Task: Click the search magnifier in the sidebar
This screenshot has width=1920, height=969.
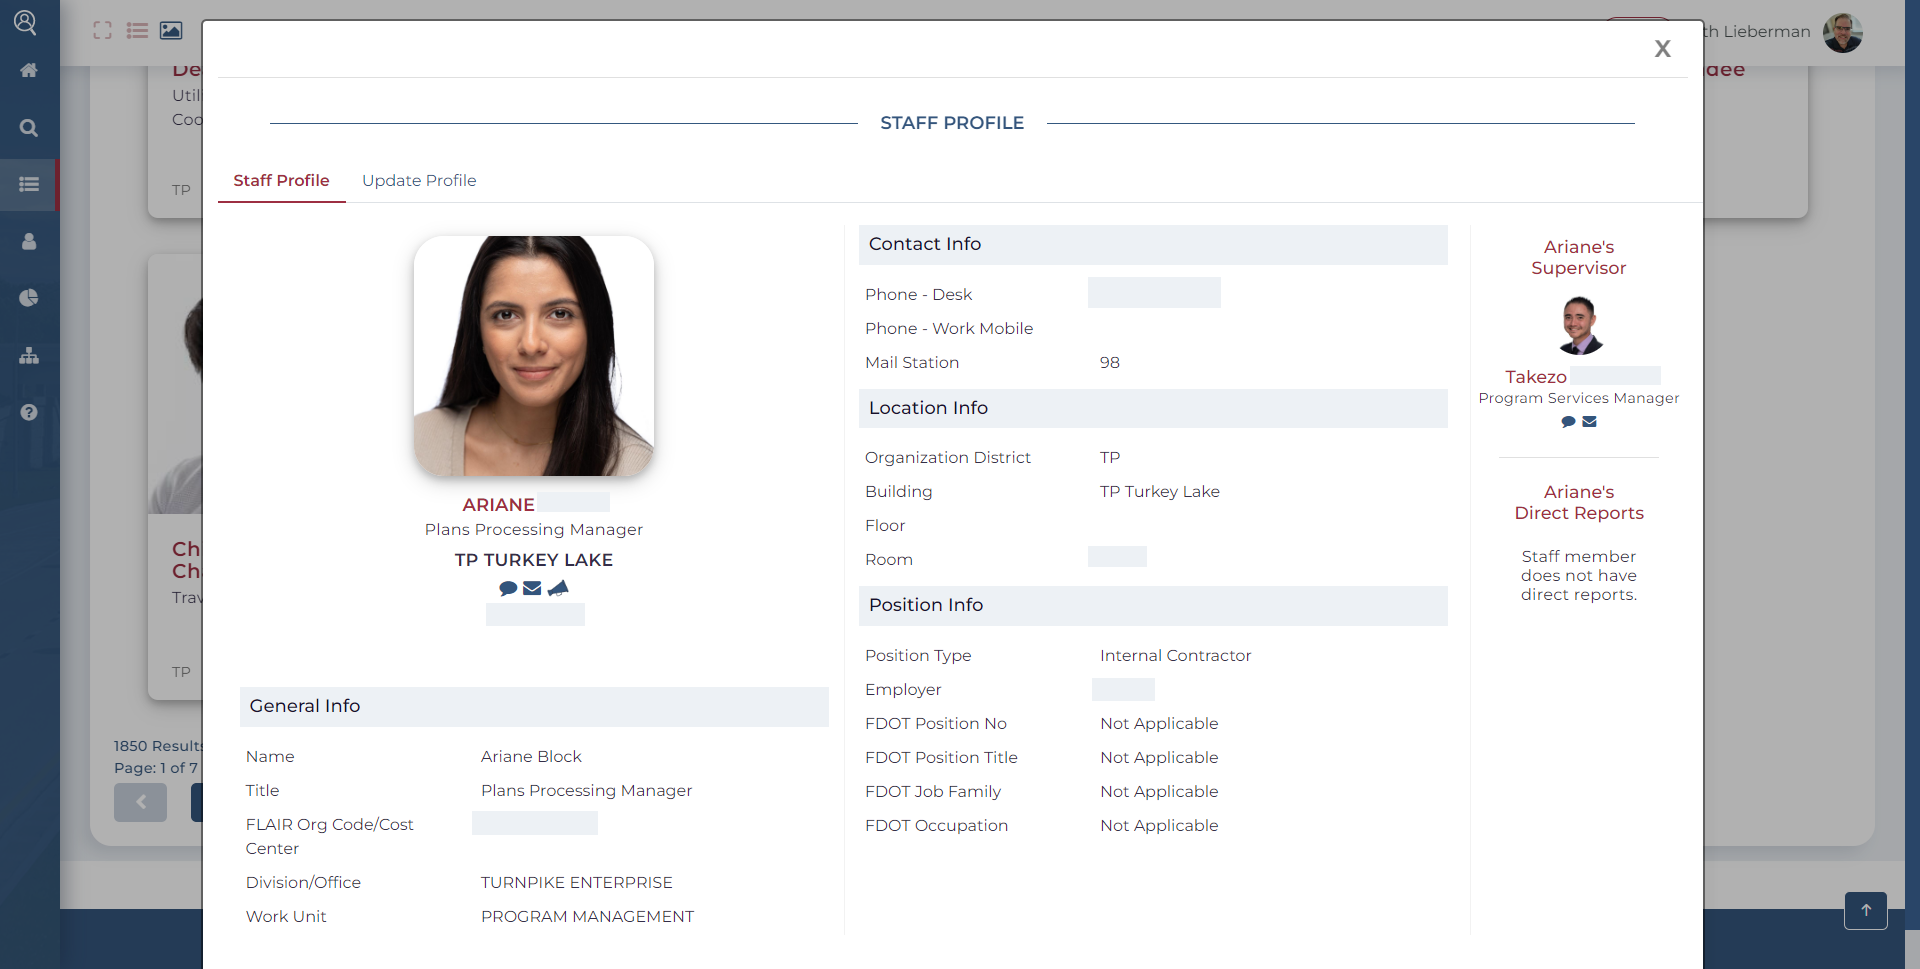Action: click(x=29, y=128)
